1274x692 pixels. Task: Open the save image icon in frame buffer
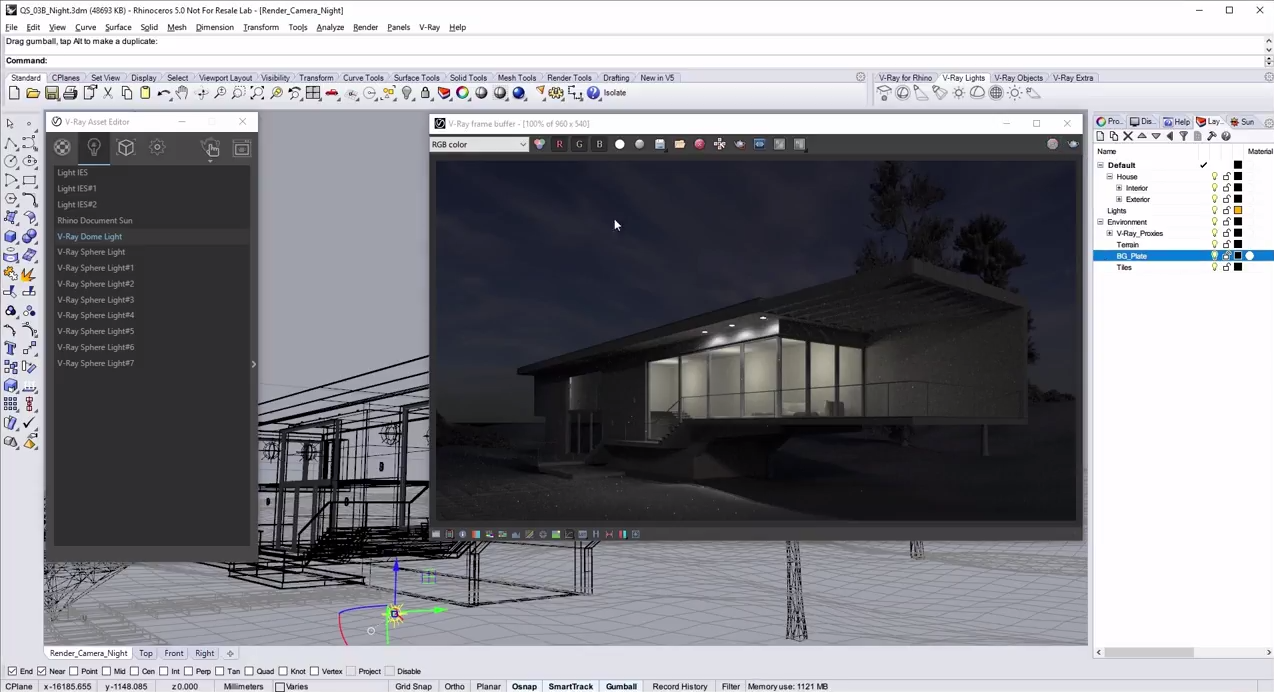click(659, 145)
